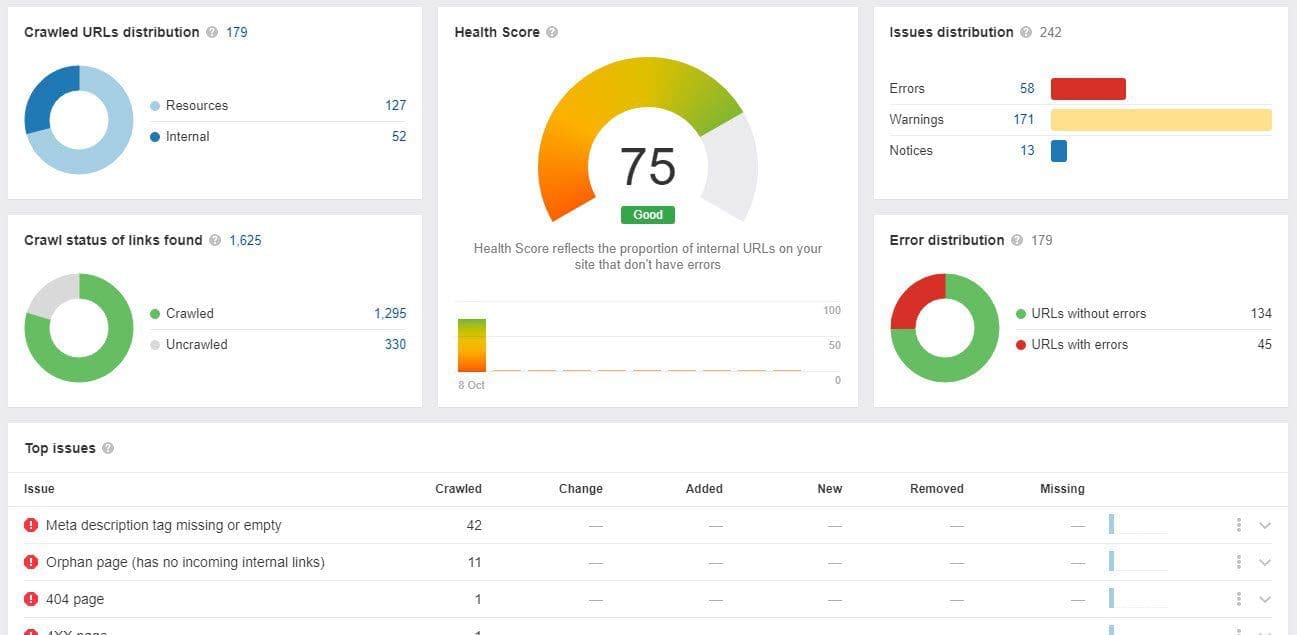Sort top issues by Missing column
Viewport: 1297px width, 635px height.
pyautogui.click(x=1062, y=489)
